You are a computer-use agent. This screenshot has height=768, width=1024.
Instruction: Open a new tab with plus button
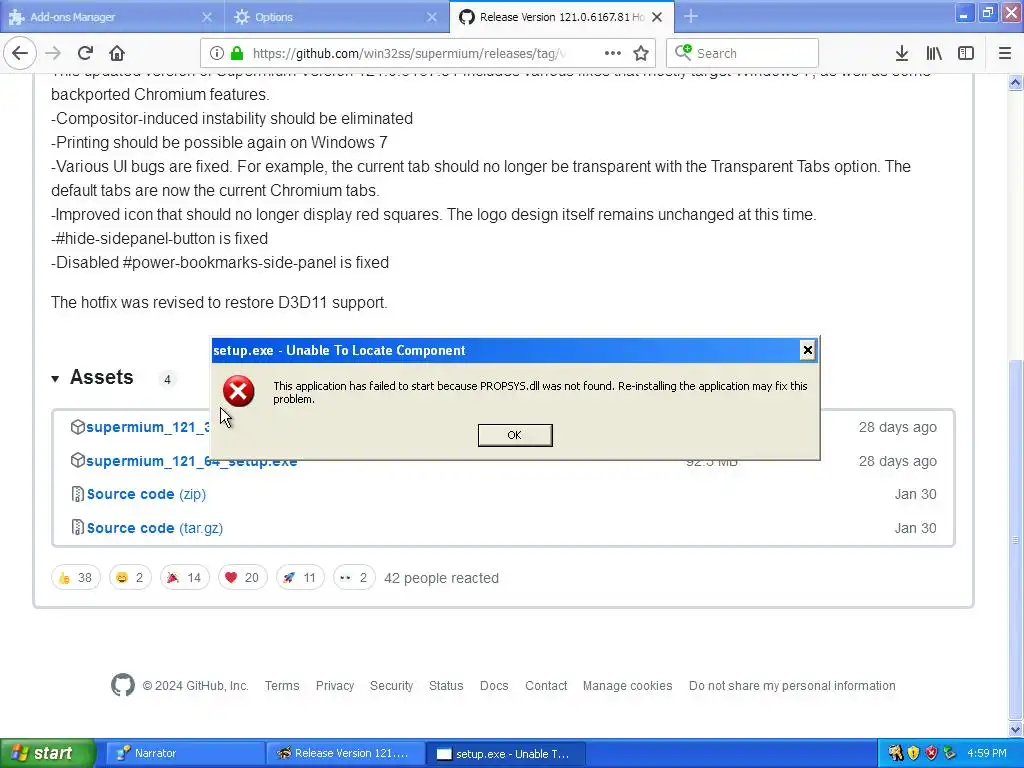[691, 17]
